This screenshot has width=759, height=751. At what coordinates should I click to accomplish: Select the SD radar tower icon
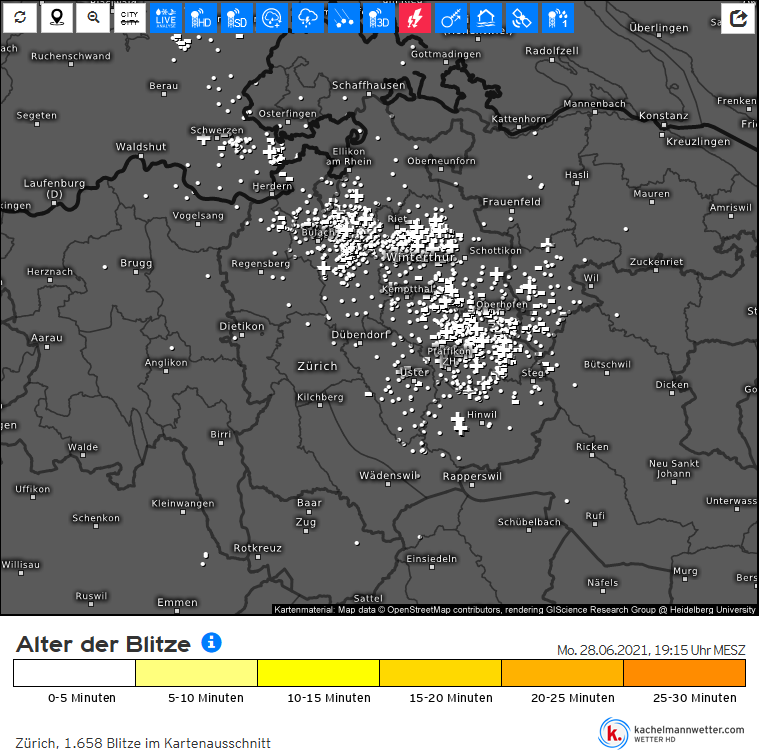[237, 18]
